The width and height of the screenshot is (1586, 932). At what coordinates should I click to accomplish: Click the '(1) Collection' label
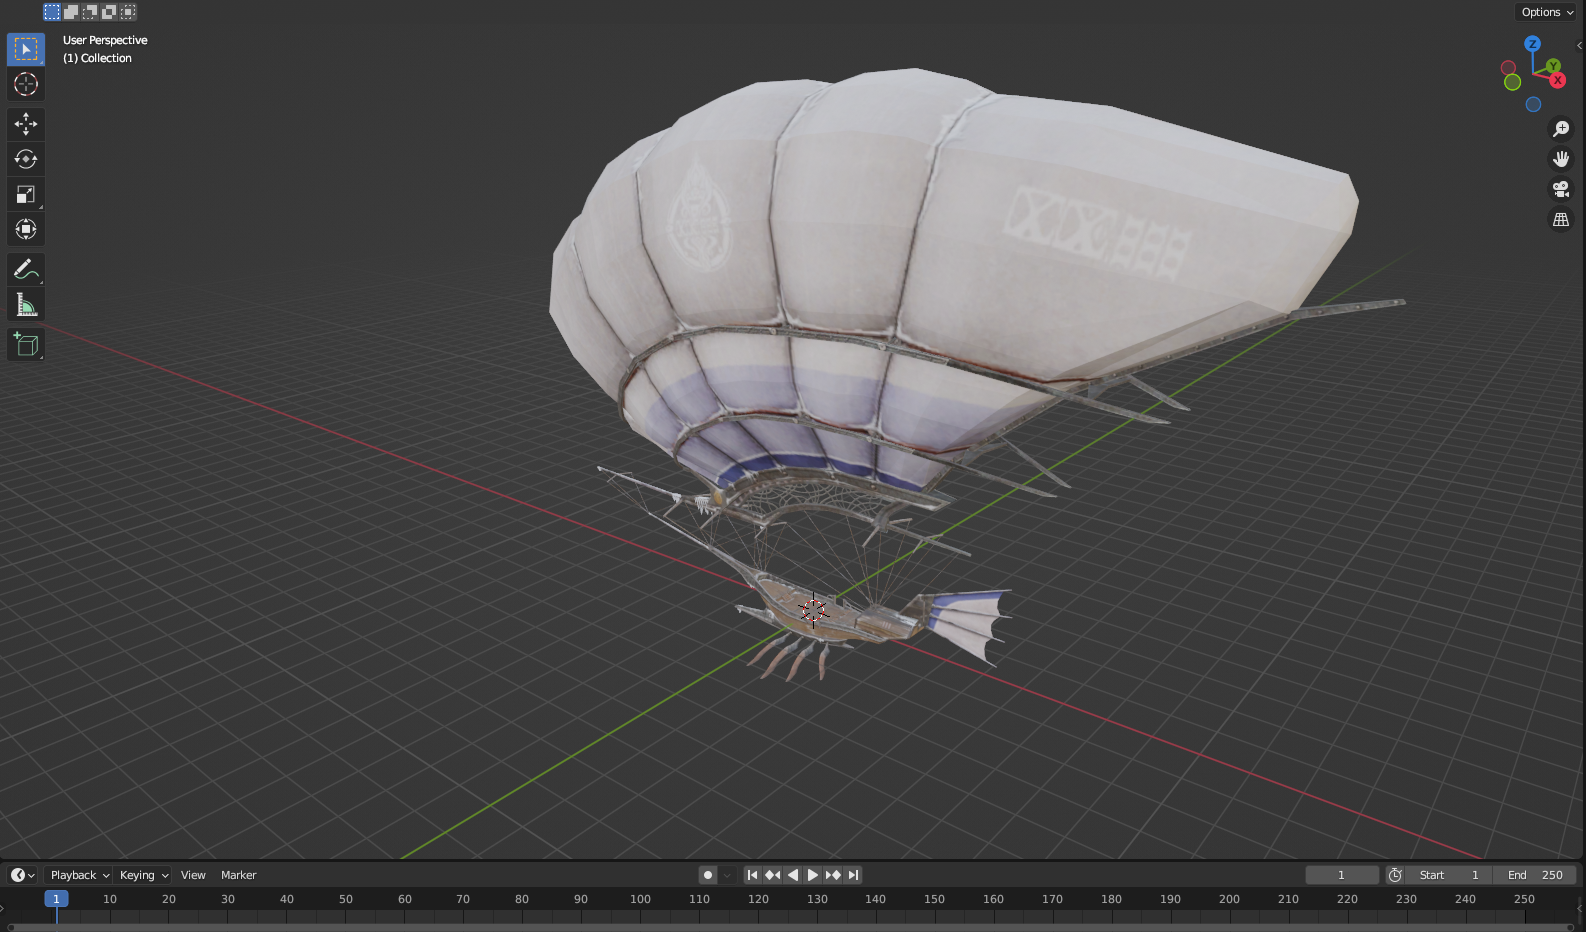click(x=97, y=58)
